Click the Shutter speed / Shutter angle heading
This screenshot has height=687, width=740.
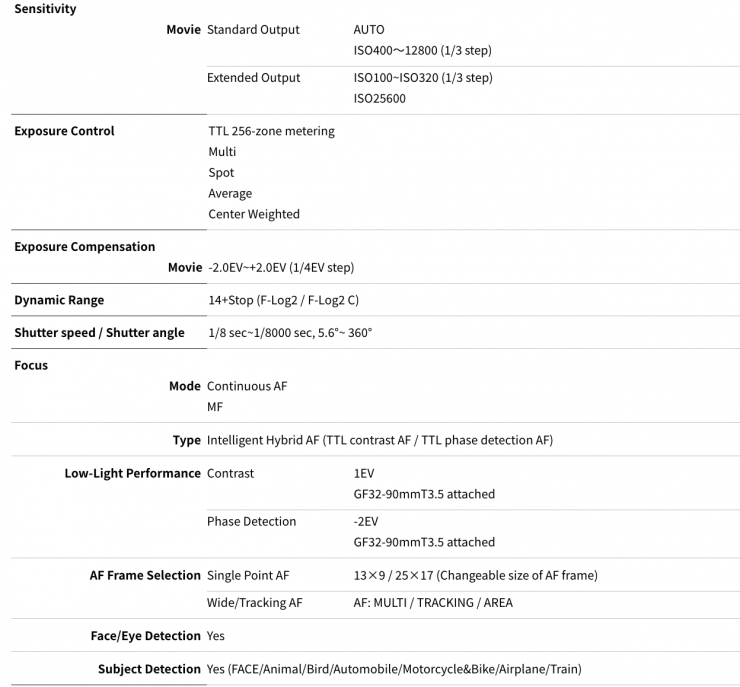pyautogui.click(x=99, y=333)
